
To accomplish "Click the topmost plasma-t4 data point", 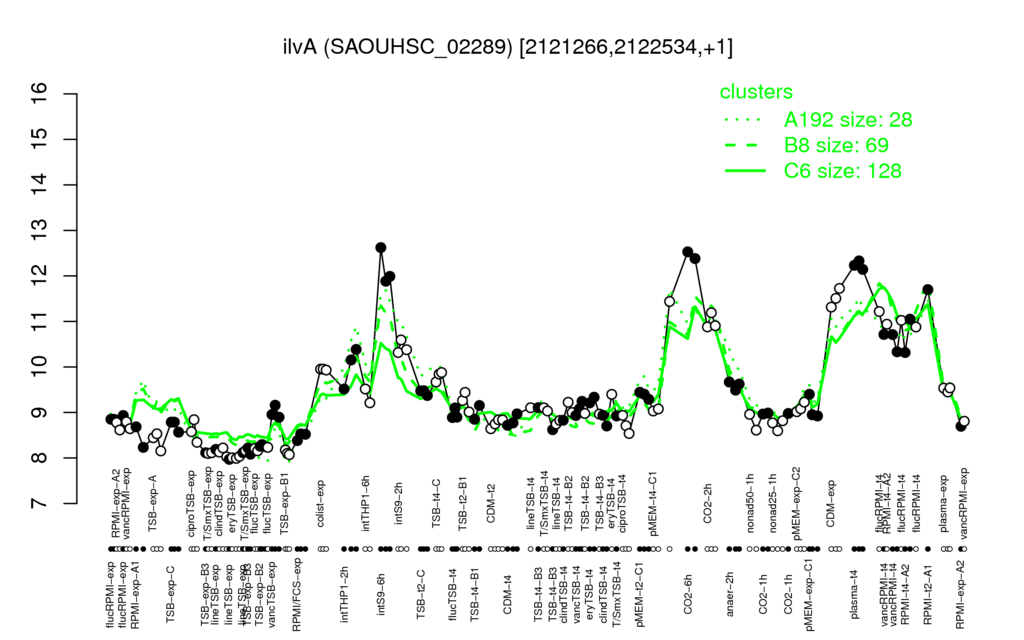I will [x=859, y=261].
